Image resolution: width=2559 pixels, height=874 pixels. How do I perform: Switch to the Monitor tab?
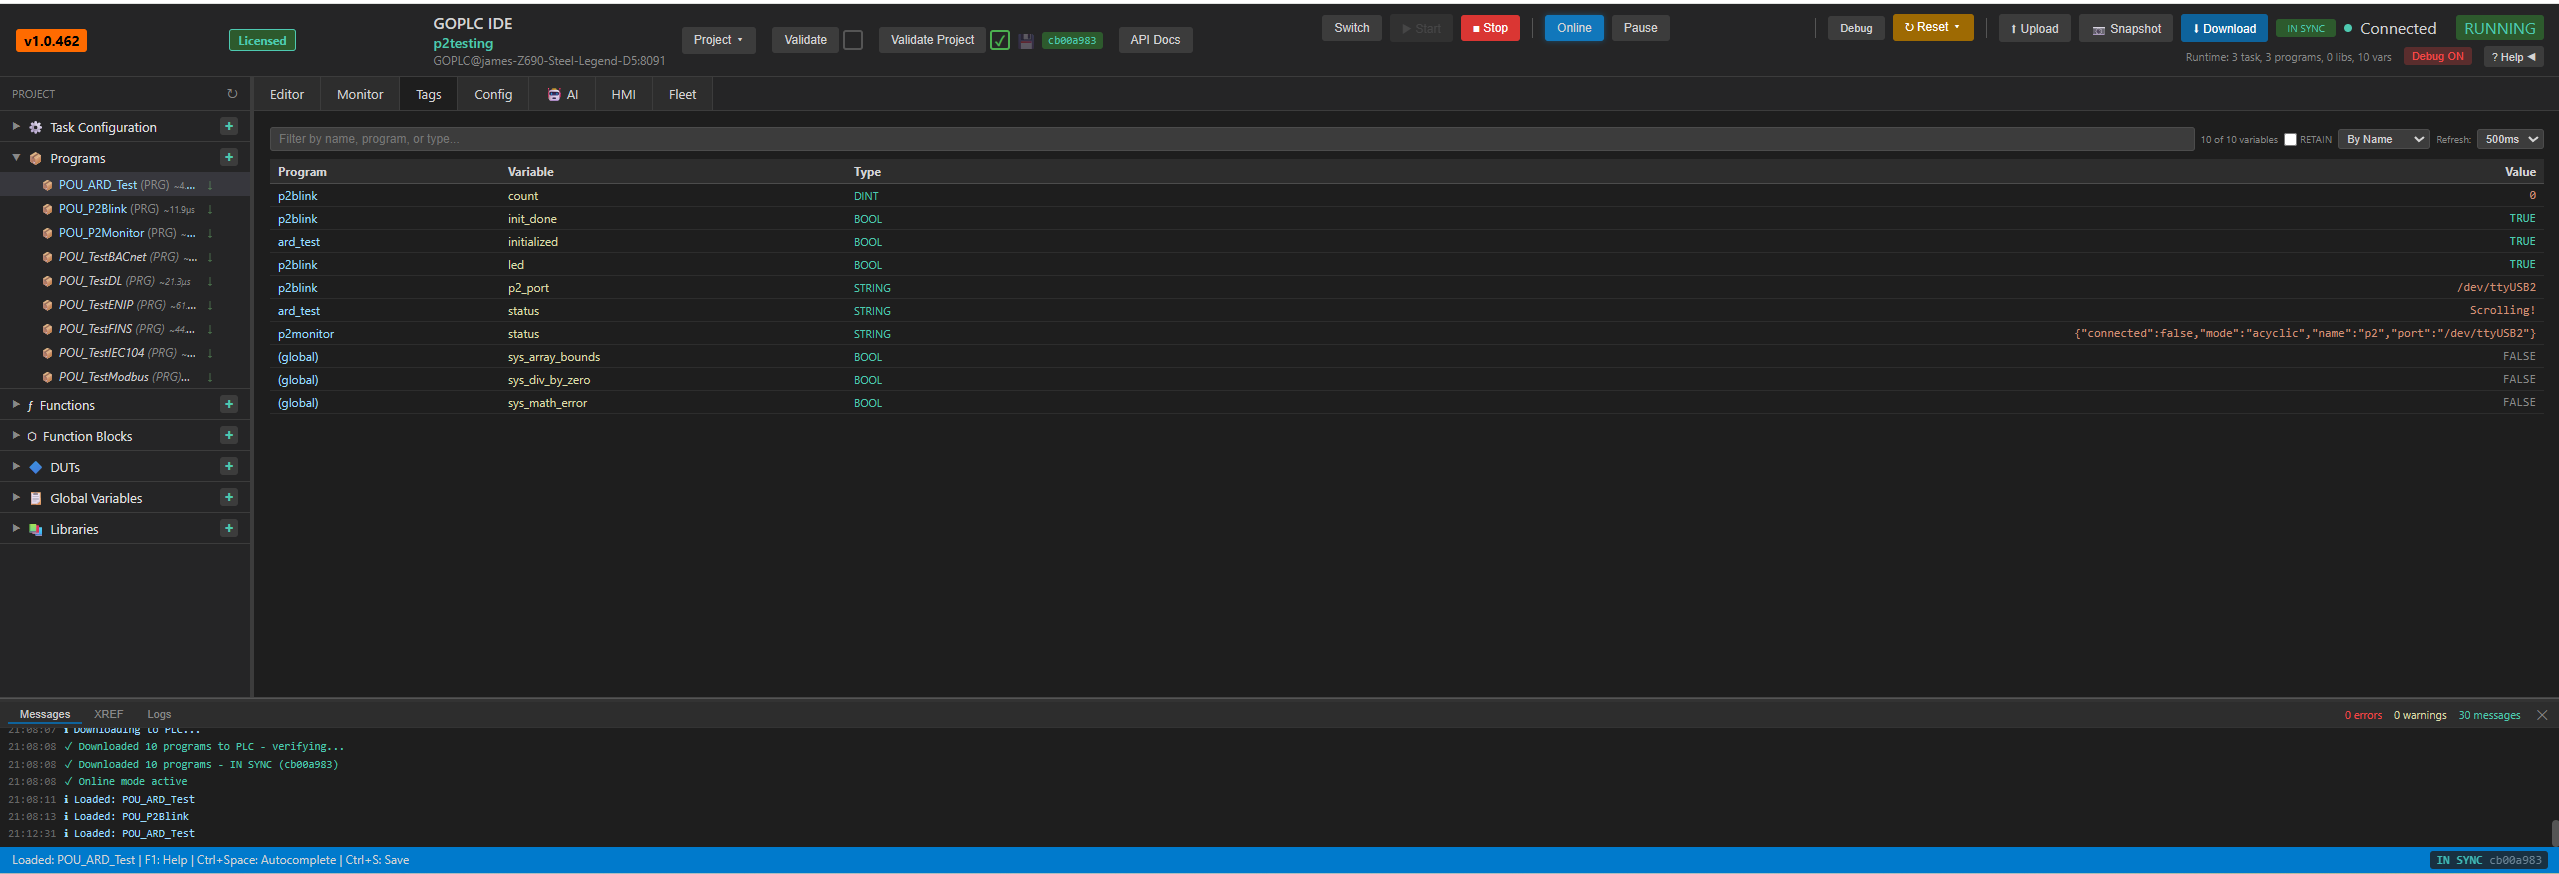coord(360,94)
